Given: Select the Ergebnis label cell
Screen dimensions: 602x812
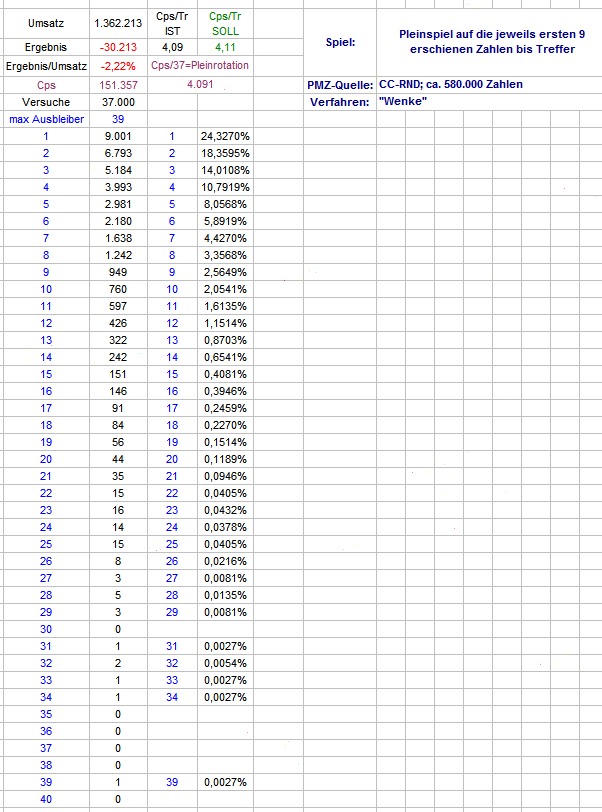Looking at the screenshot, I should (x=46, y=47).
